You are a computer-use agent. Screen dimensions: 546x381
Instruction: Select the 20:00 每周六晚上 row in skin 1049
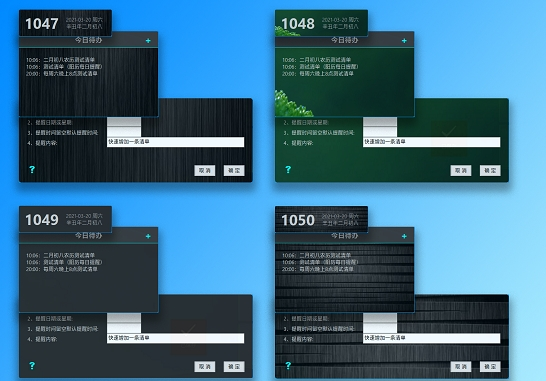coord(62,270)
